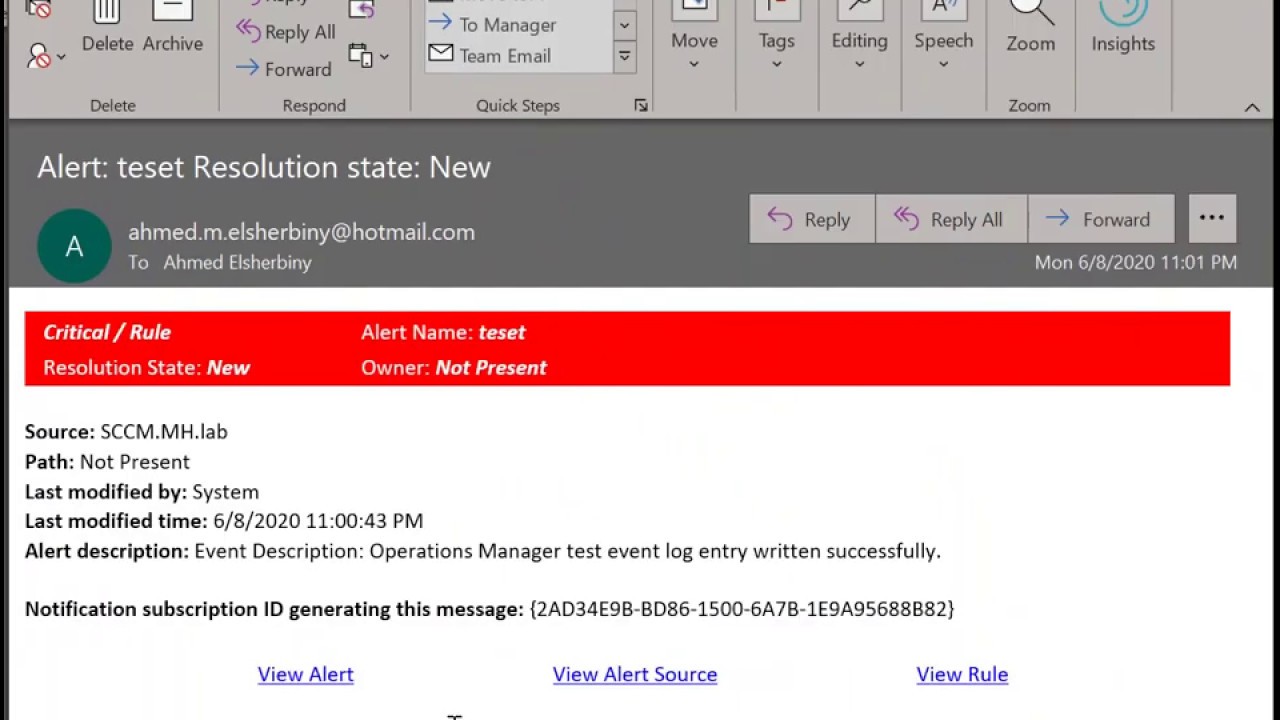Click the Zoom magnifier button
This screenshot has height=720, width=1280.
[x=1030, y=28]
